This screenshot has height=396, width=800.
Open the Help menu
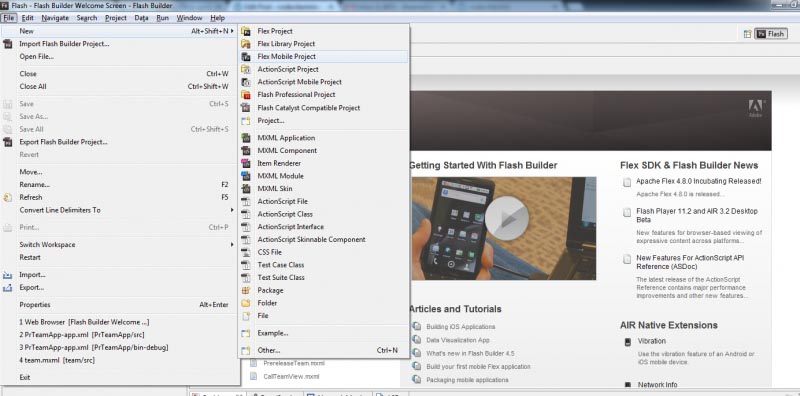pyautogui.click(x=217, y=18)
